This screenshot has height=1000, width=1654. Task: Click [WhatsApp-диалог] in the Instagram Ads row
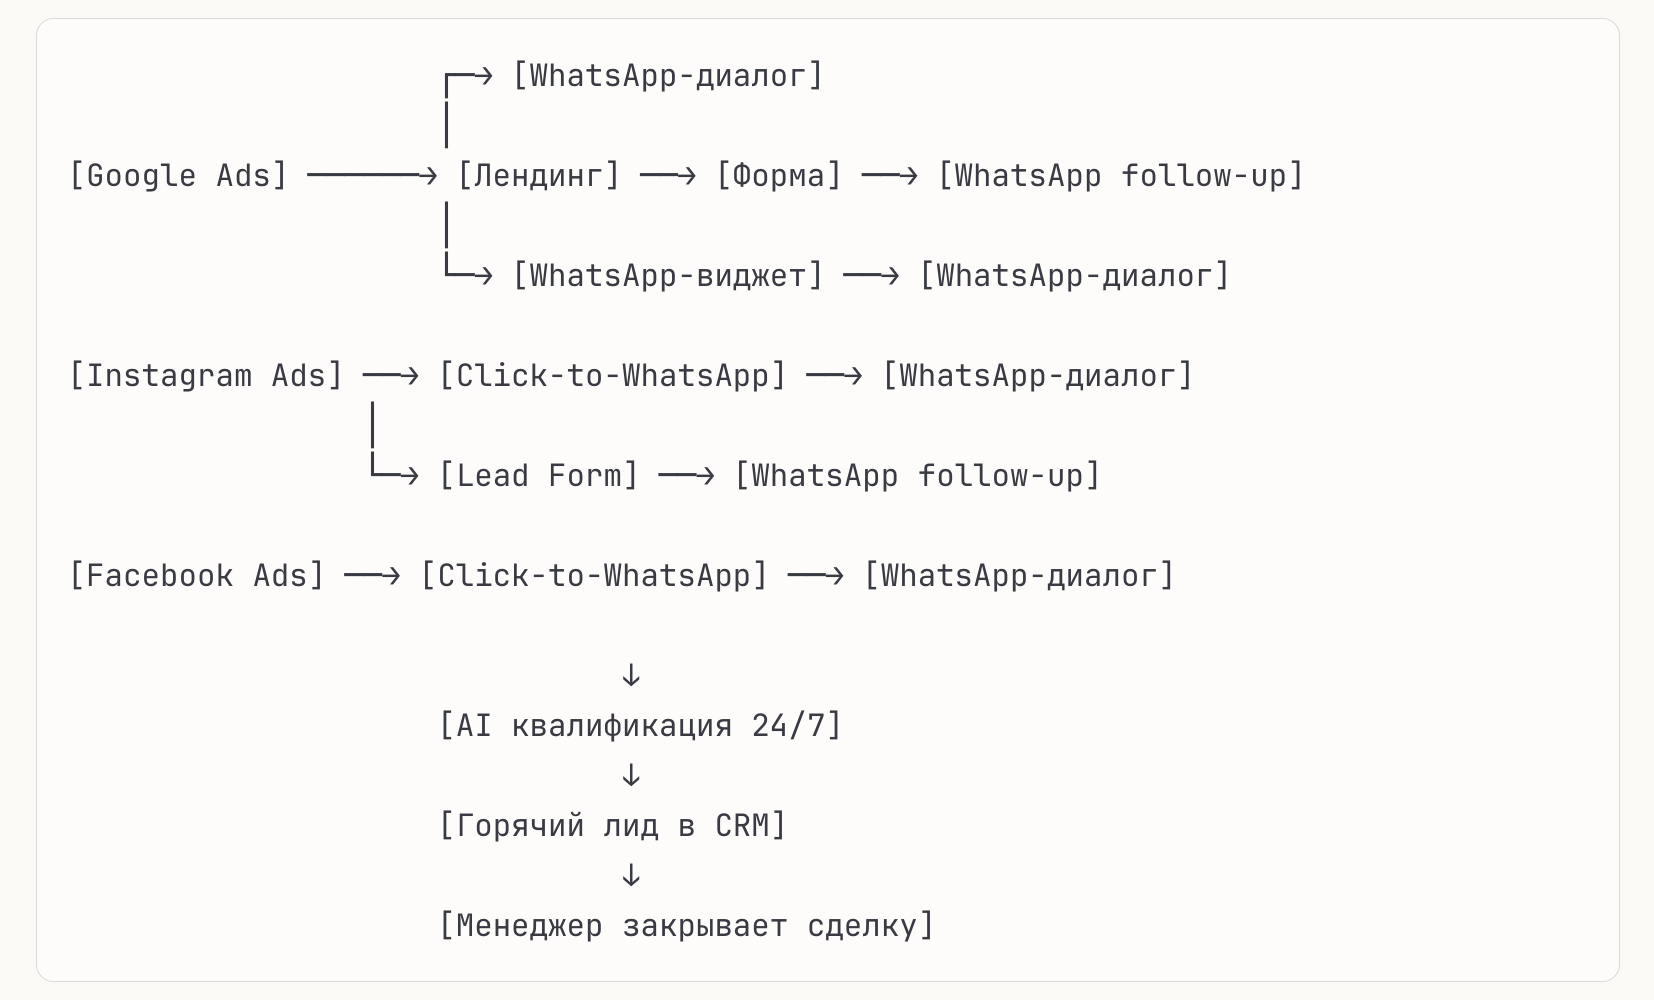[x=1037, y=376]
